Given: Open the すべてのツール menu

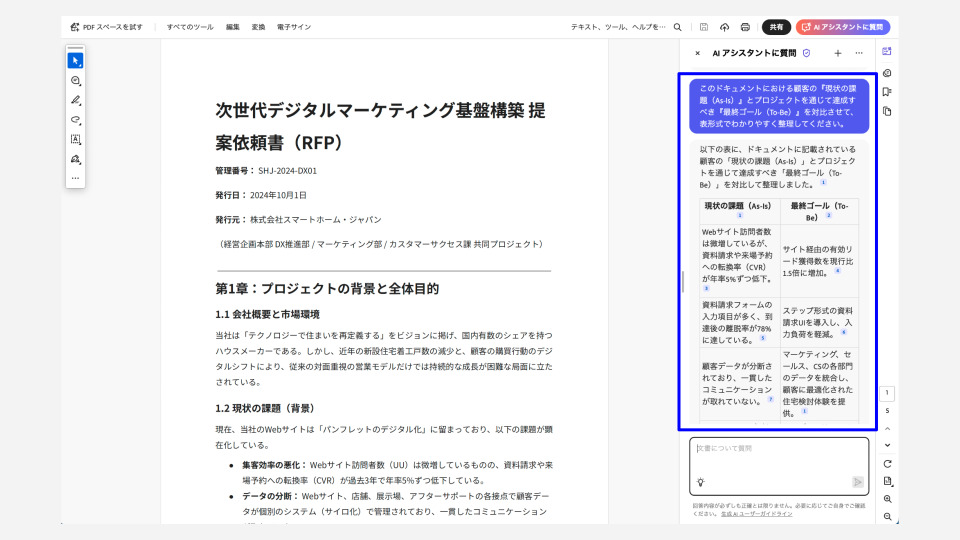Looking at the screenshot, I should [x=190, y=27].
